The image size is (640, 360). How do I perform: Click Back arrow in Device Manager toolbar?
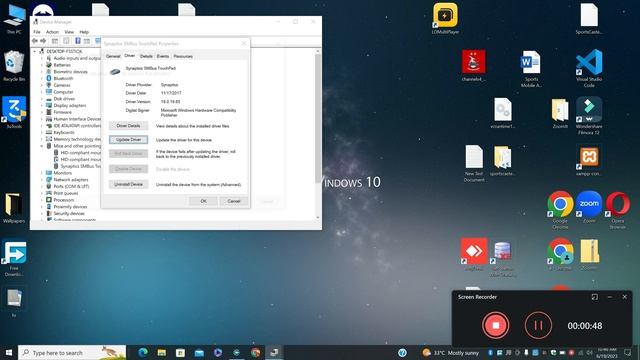click(x=35, y=41)
